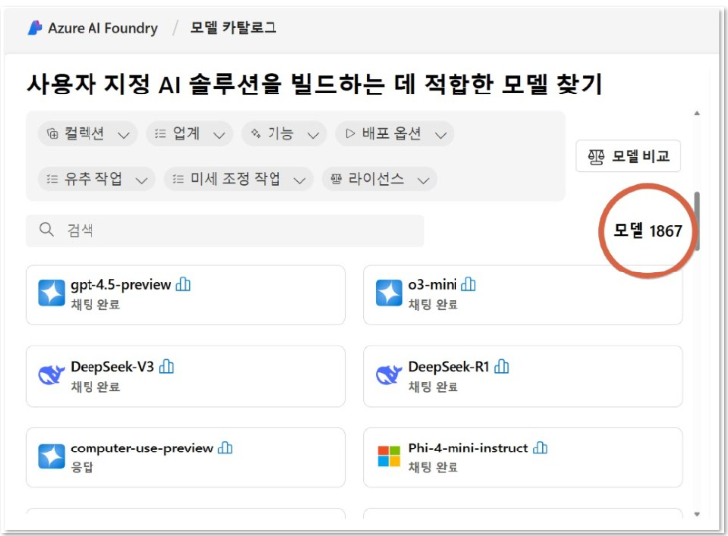Click the DeepSeek-V3 whale icon
Image resolution: width=728 pixels, height=536 pixels.
(x=51, y=375)
